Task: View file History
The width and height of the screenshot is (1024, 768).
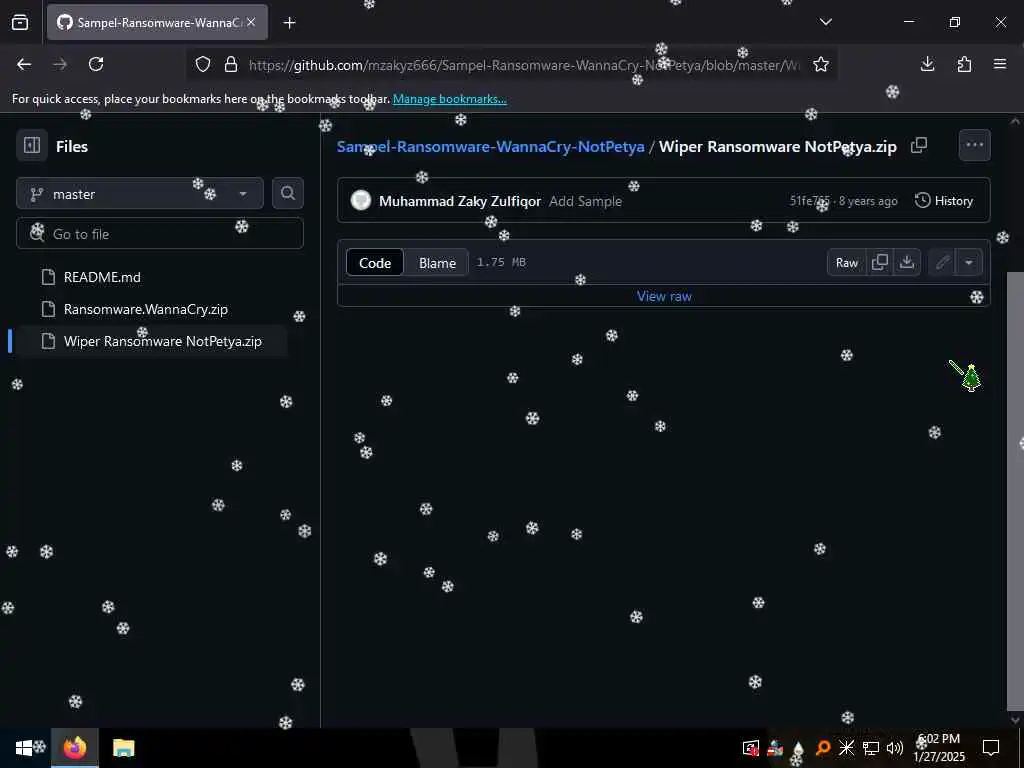Action: pyautogui.click(x=944, y=200)
